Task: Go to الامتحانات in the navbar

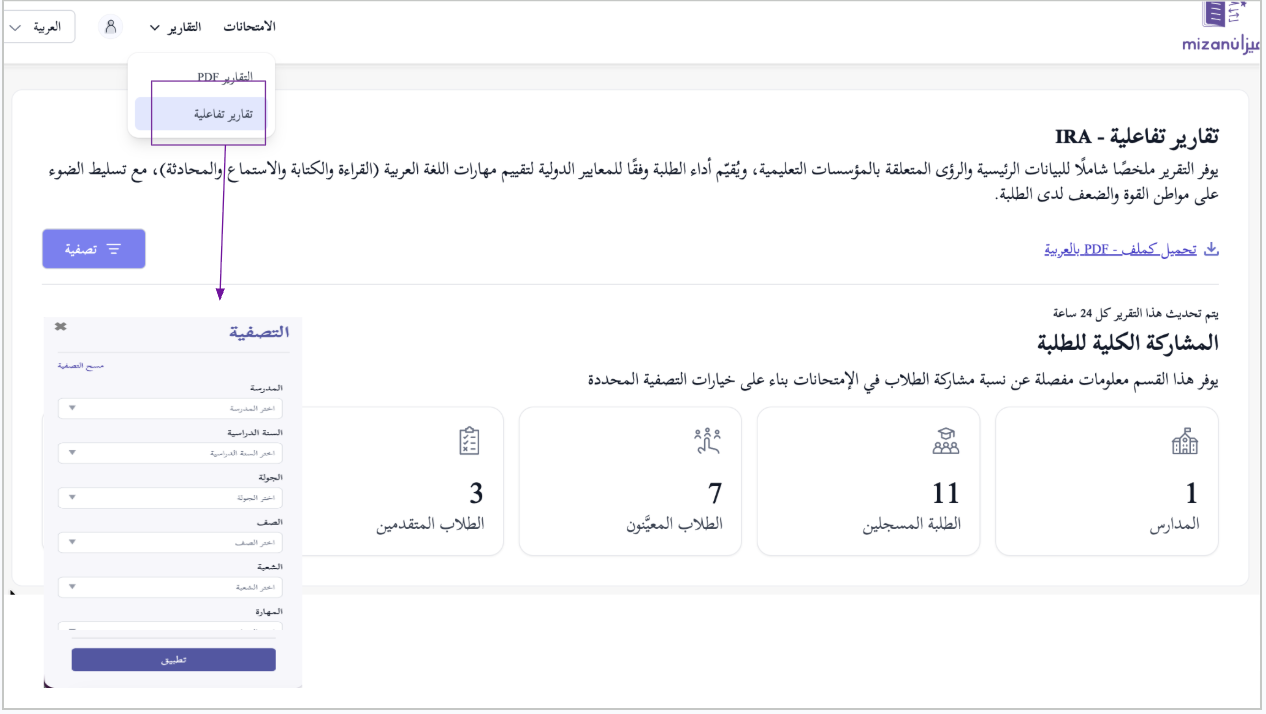Action: 249,27
